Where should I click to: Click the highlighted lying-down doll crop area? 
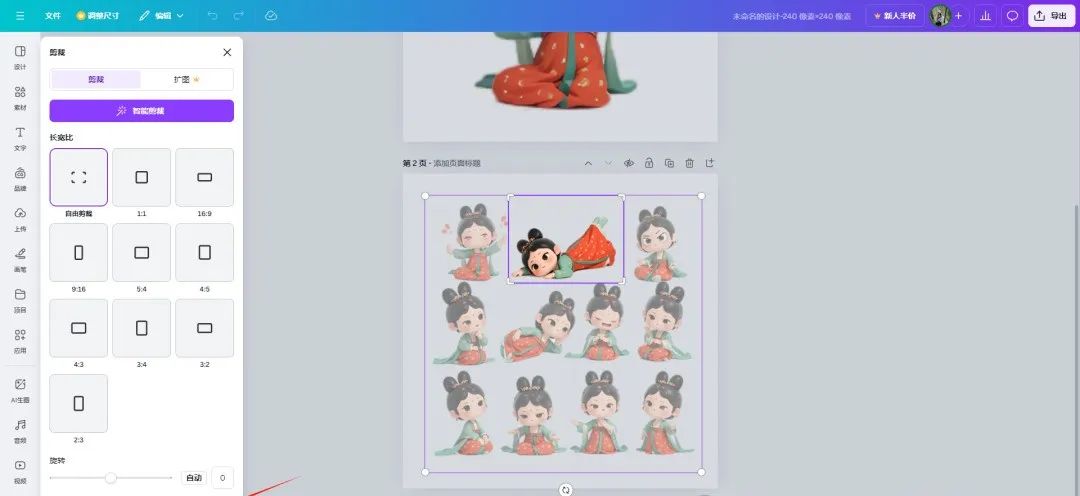(x=565, y=238)
